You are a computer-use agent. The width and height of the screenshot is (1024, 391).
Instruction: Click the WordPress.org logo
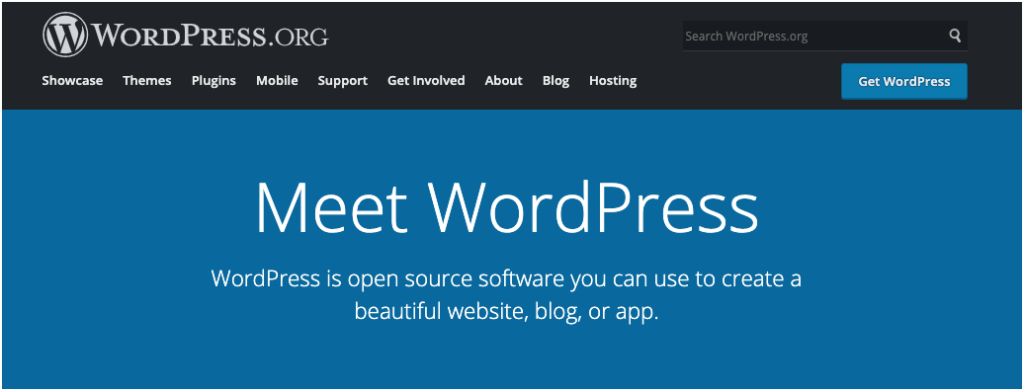coord(185,35)
